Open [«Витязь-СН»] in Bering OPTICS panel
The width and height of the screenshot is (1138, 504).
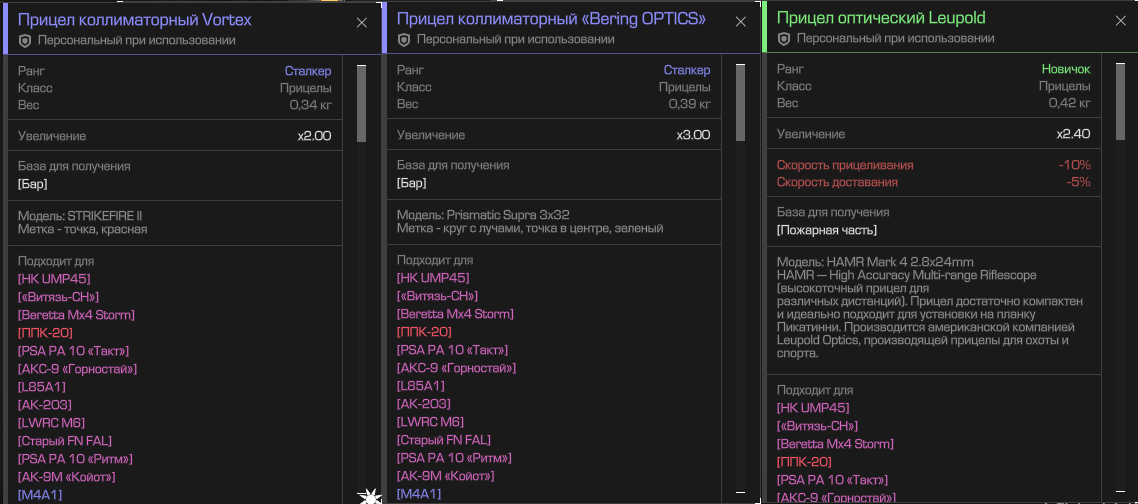(437, 296)
